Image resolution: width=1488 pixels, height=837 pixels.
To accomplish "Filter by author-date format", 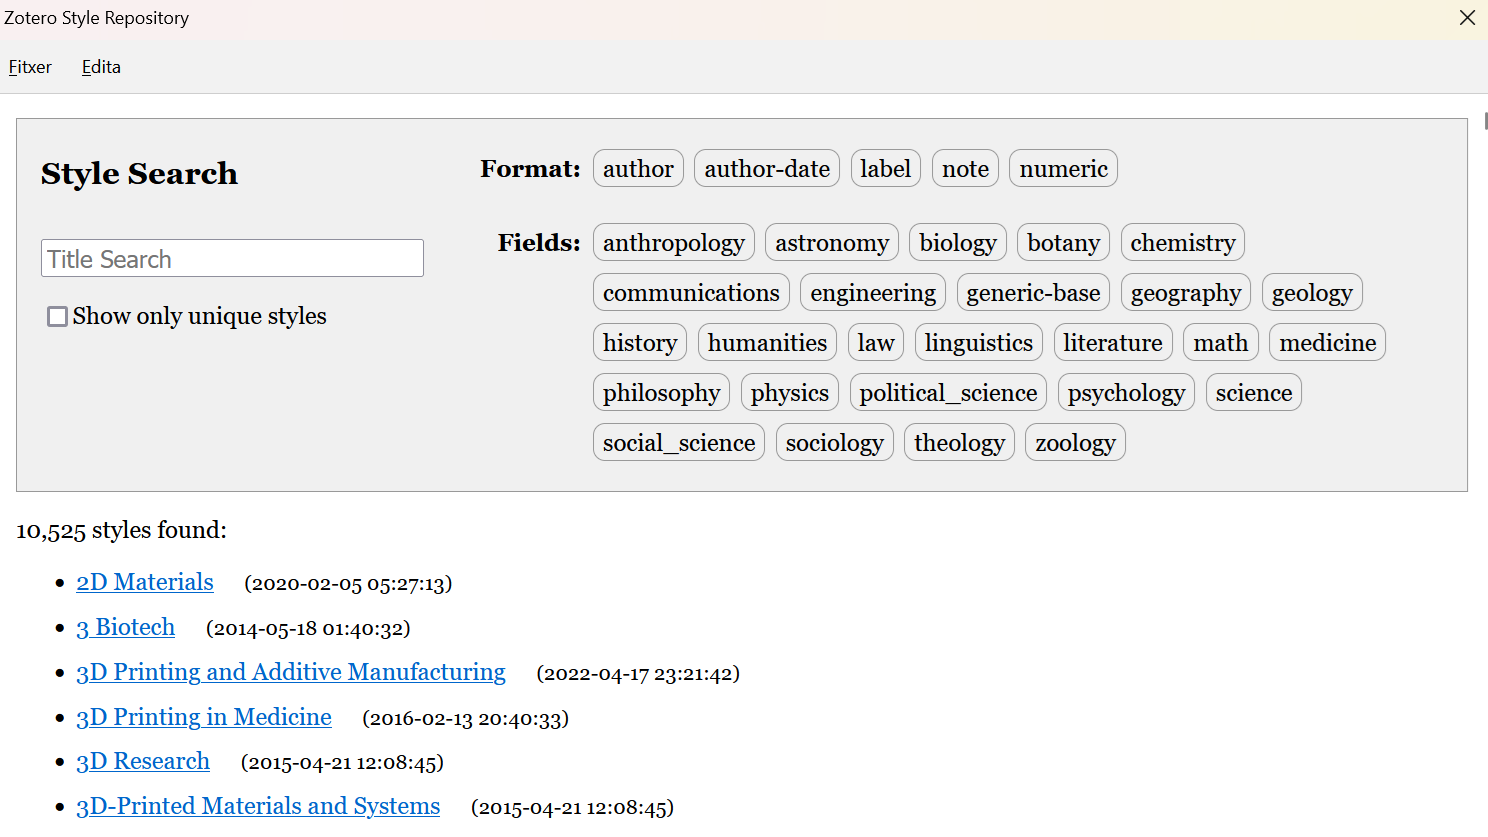I will 767,169.
